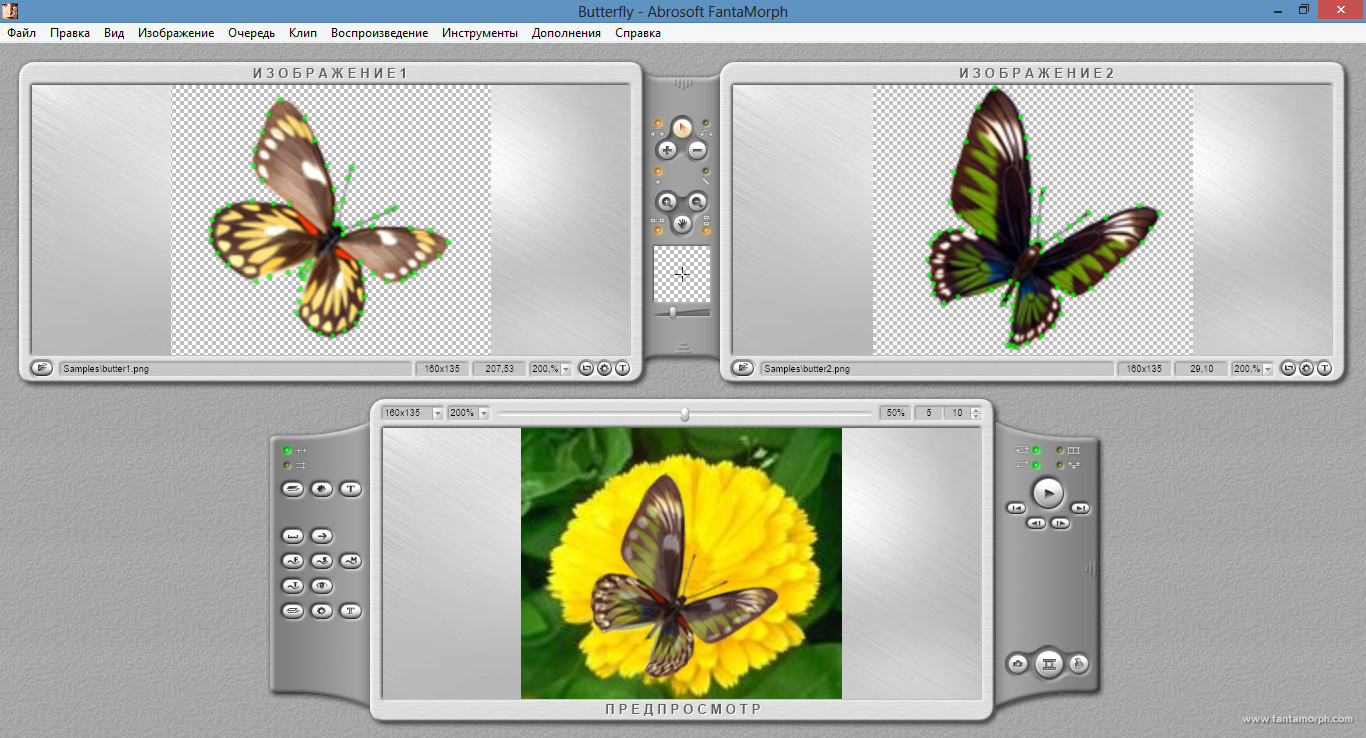Open the Файл menu

pos(21,33)
